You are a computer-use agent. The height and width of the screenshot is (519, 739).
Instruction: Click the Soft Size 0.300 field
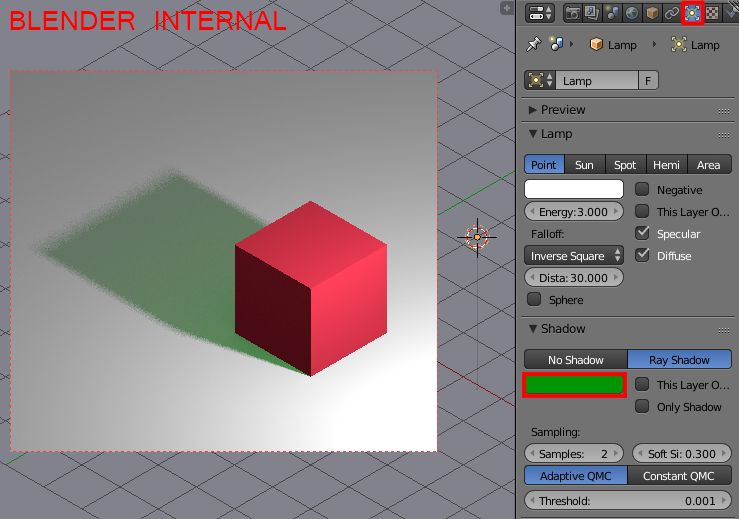682,453
